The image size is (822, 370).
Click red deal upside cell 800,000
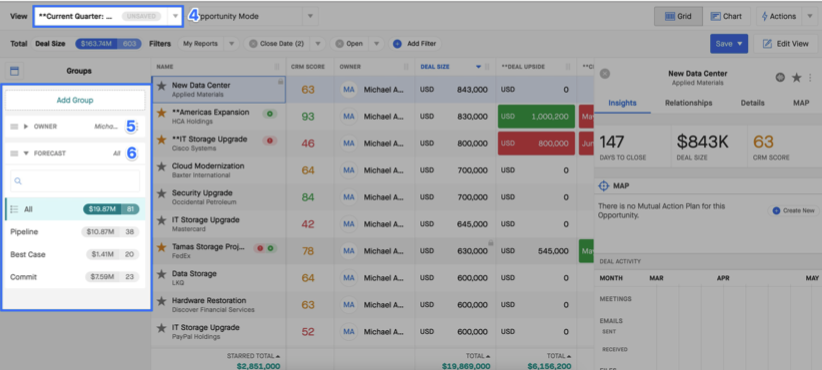(x=536, y=144)
